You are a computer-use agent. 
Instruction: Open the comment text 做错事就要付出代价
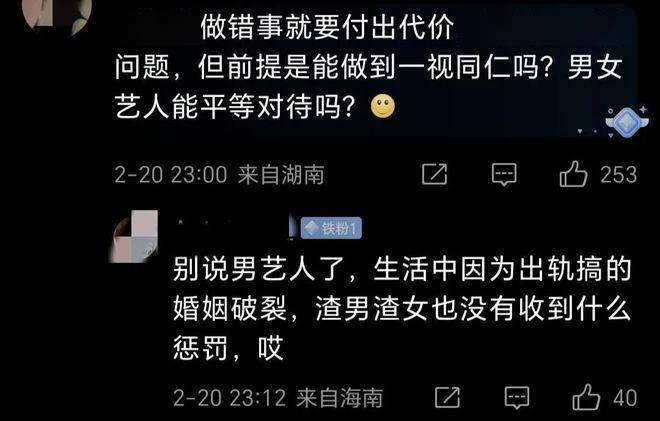327,27
